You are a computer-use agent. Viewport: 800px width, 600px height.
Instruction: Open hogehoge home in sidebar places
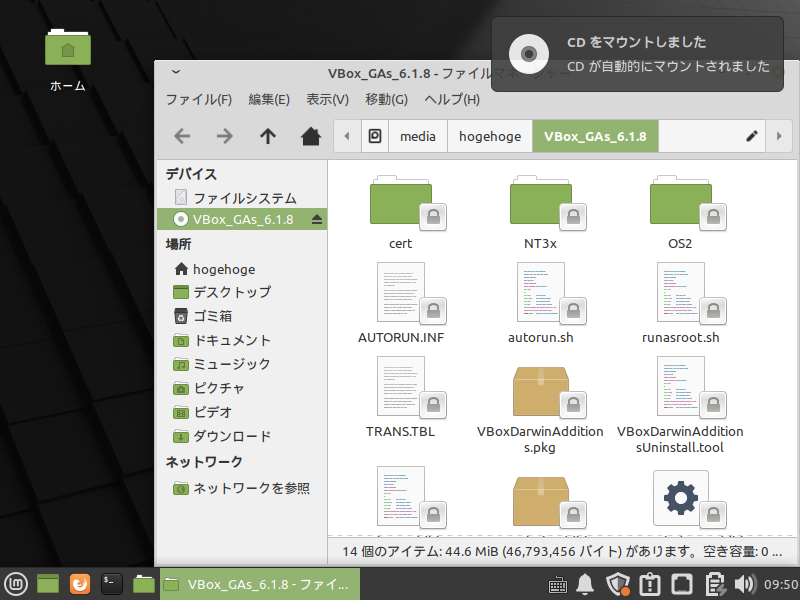click(x=242, y=269)
